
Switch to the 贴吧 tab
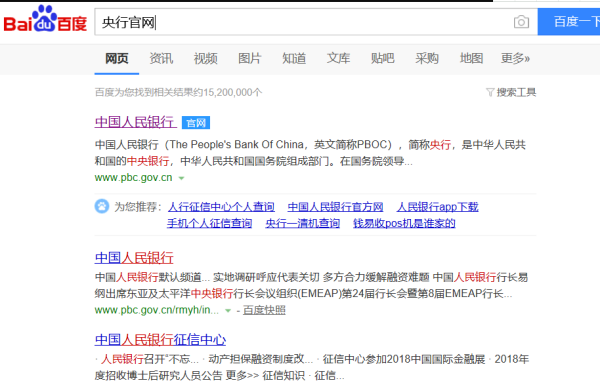tap(383, 59)
